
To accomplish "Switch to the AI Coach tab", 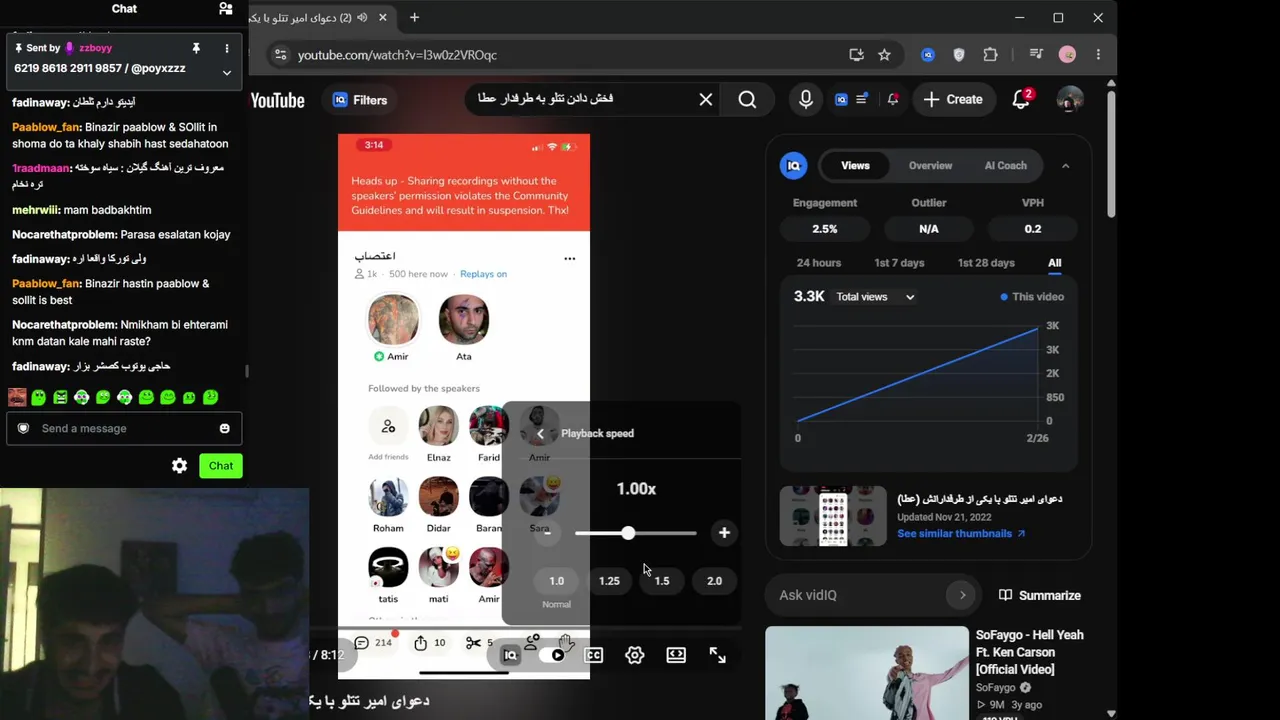I will point(1006,166).
